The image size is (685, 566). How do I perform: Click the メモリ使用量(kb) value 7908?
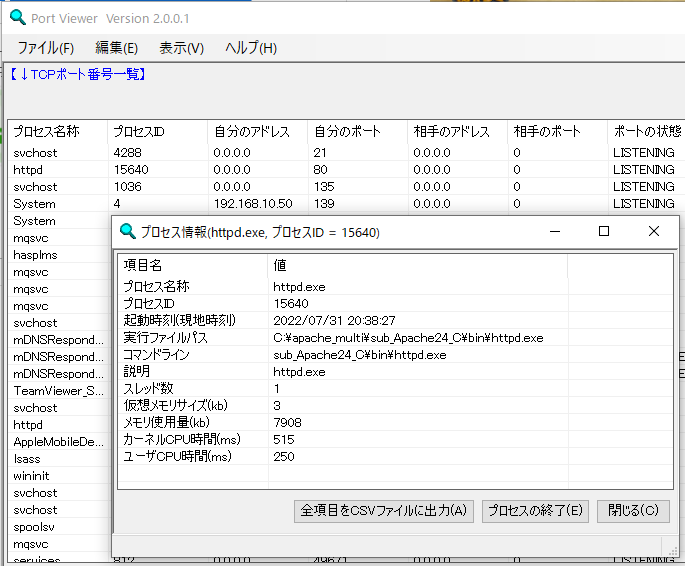(x=287, y=422)
